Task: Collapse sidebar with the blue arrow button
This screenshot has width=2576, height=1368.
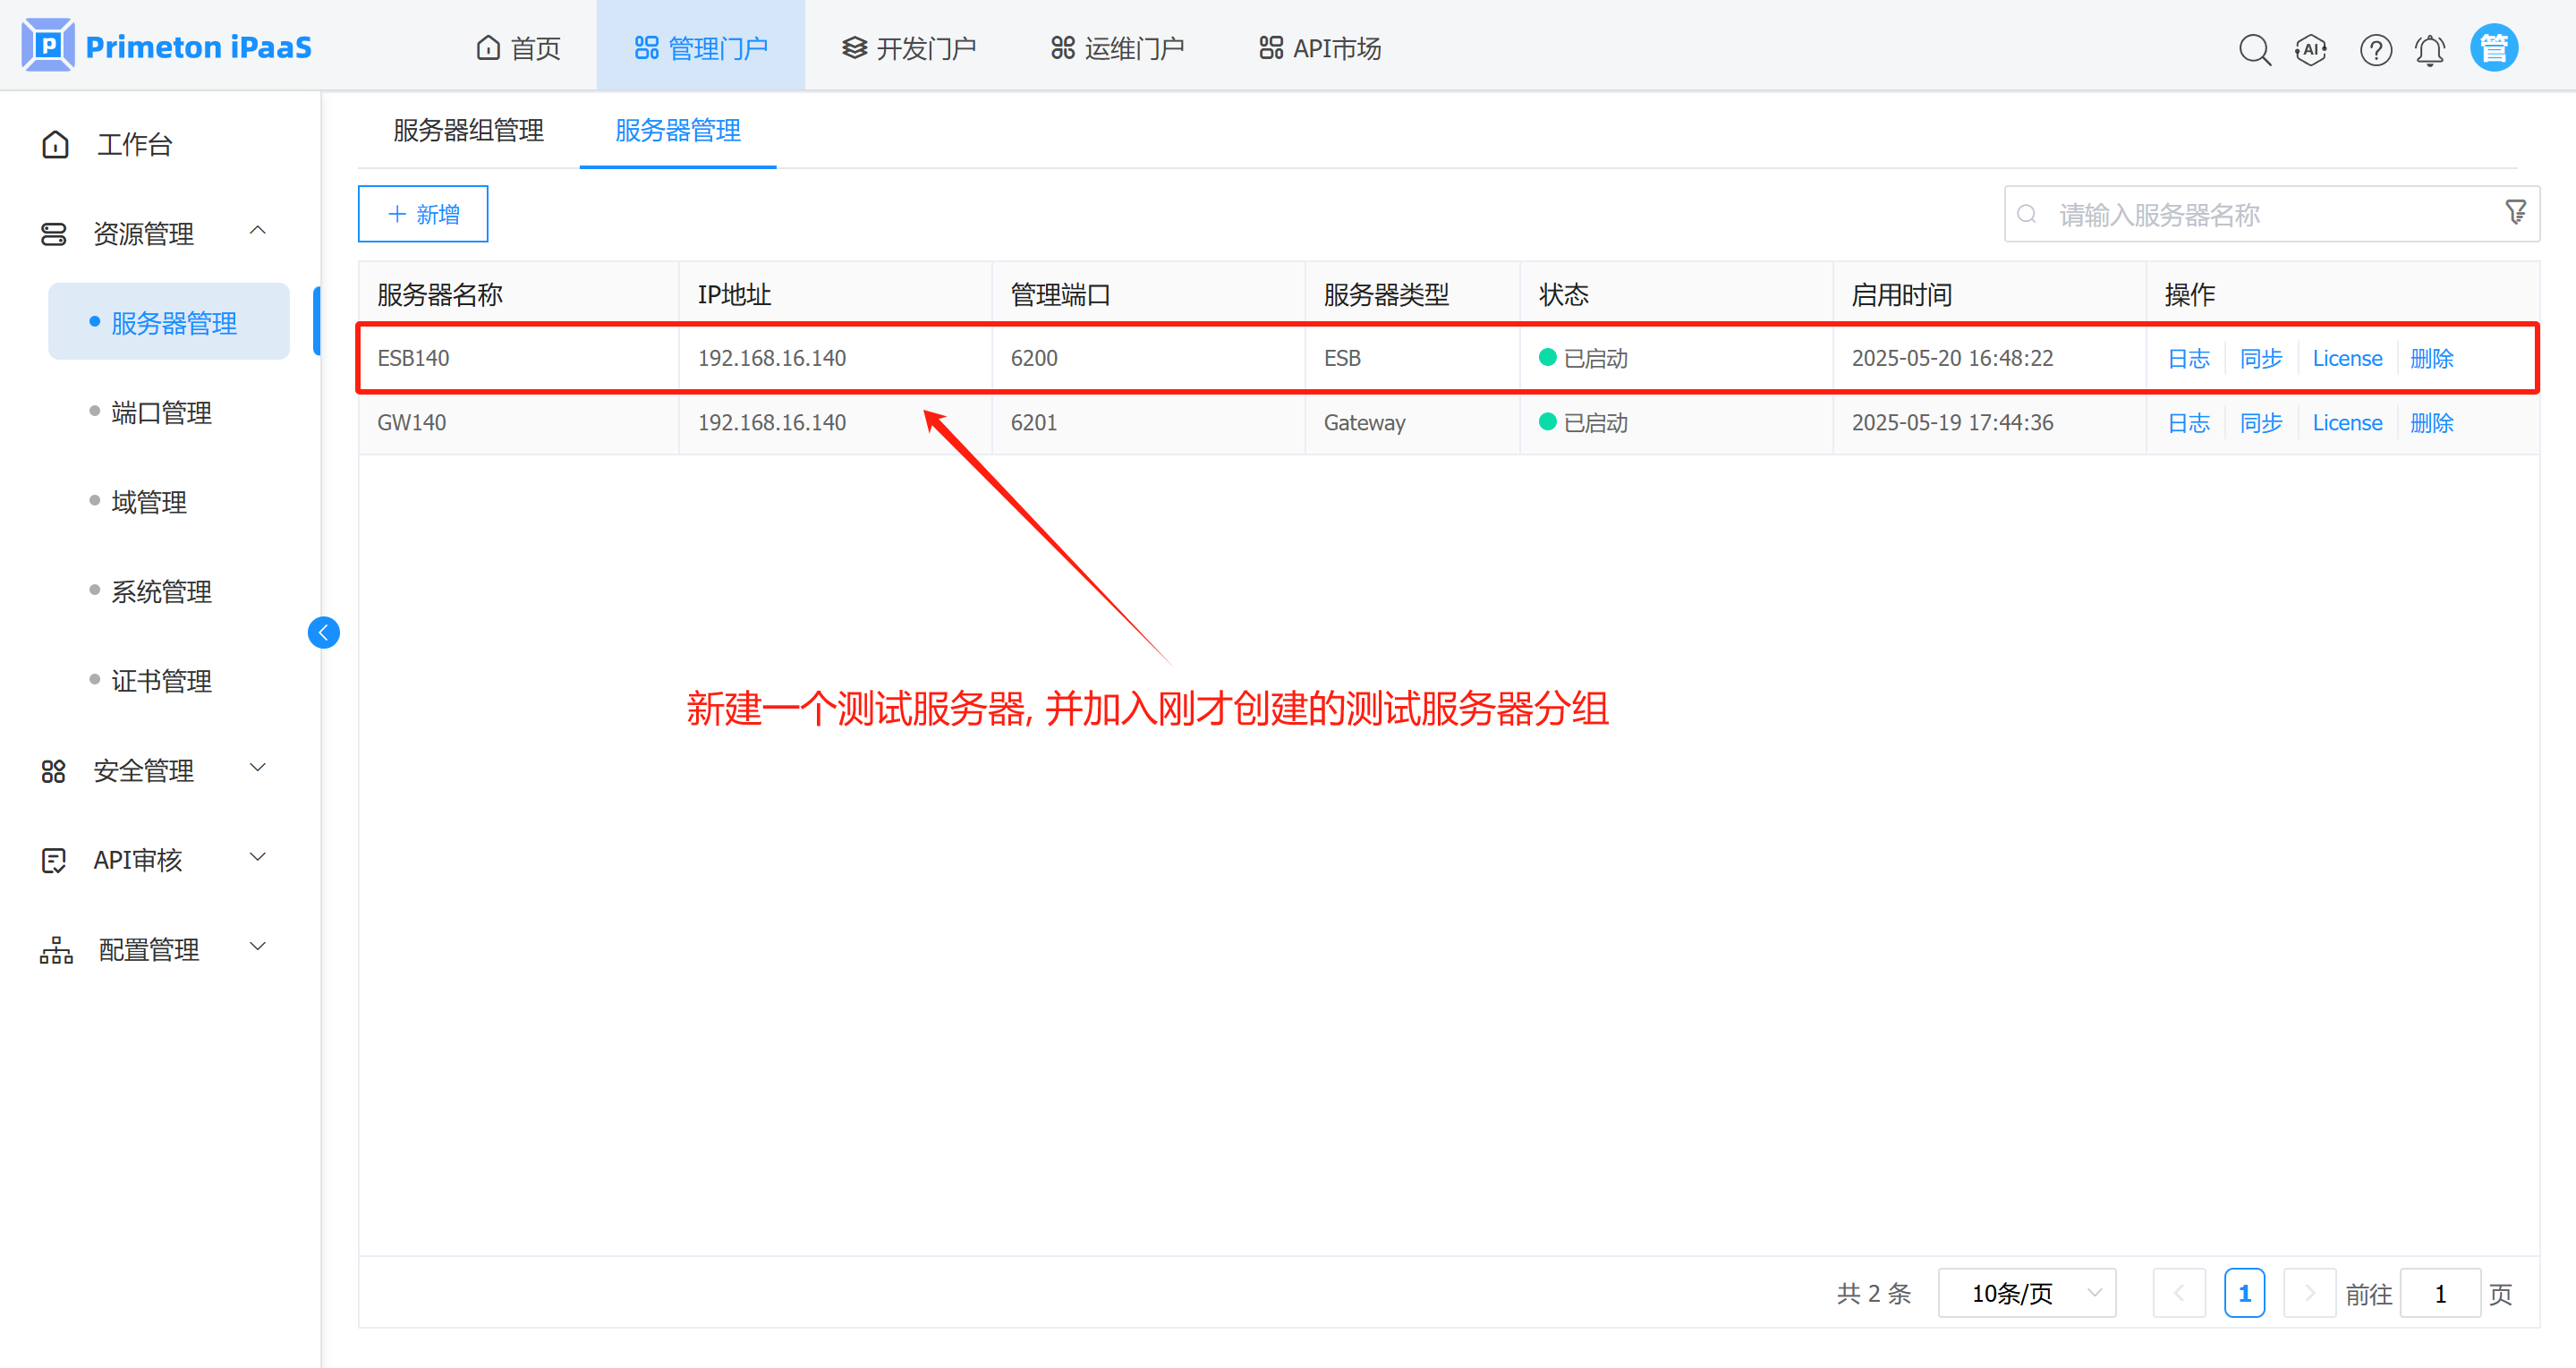Action: [323, 632]
